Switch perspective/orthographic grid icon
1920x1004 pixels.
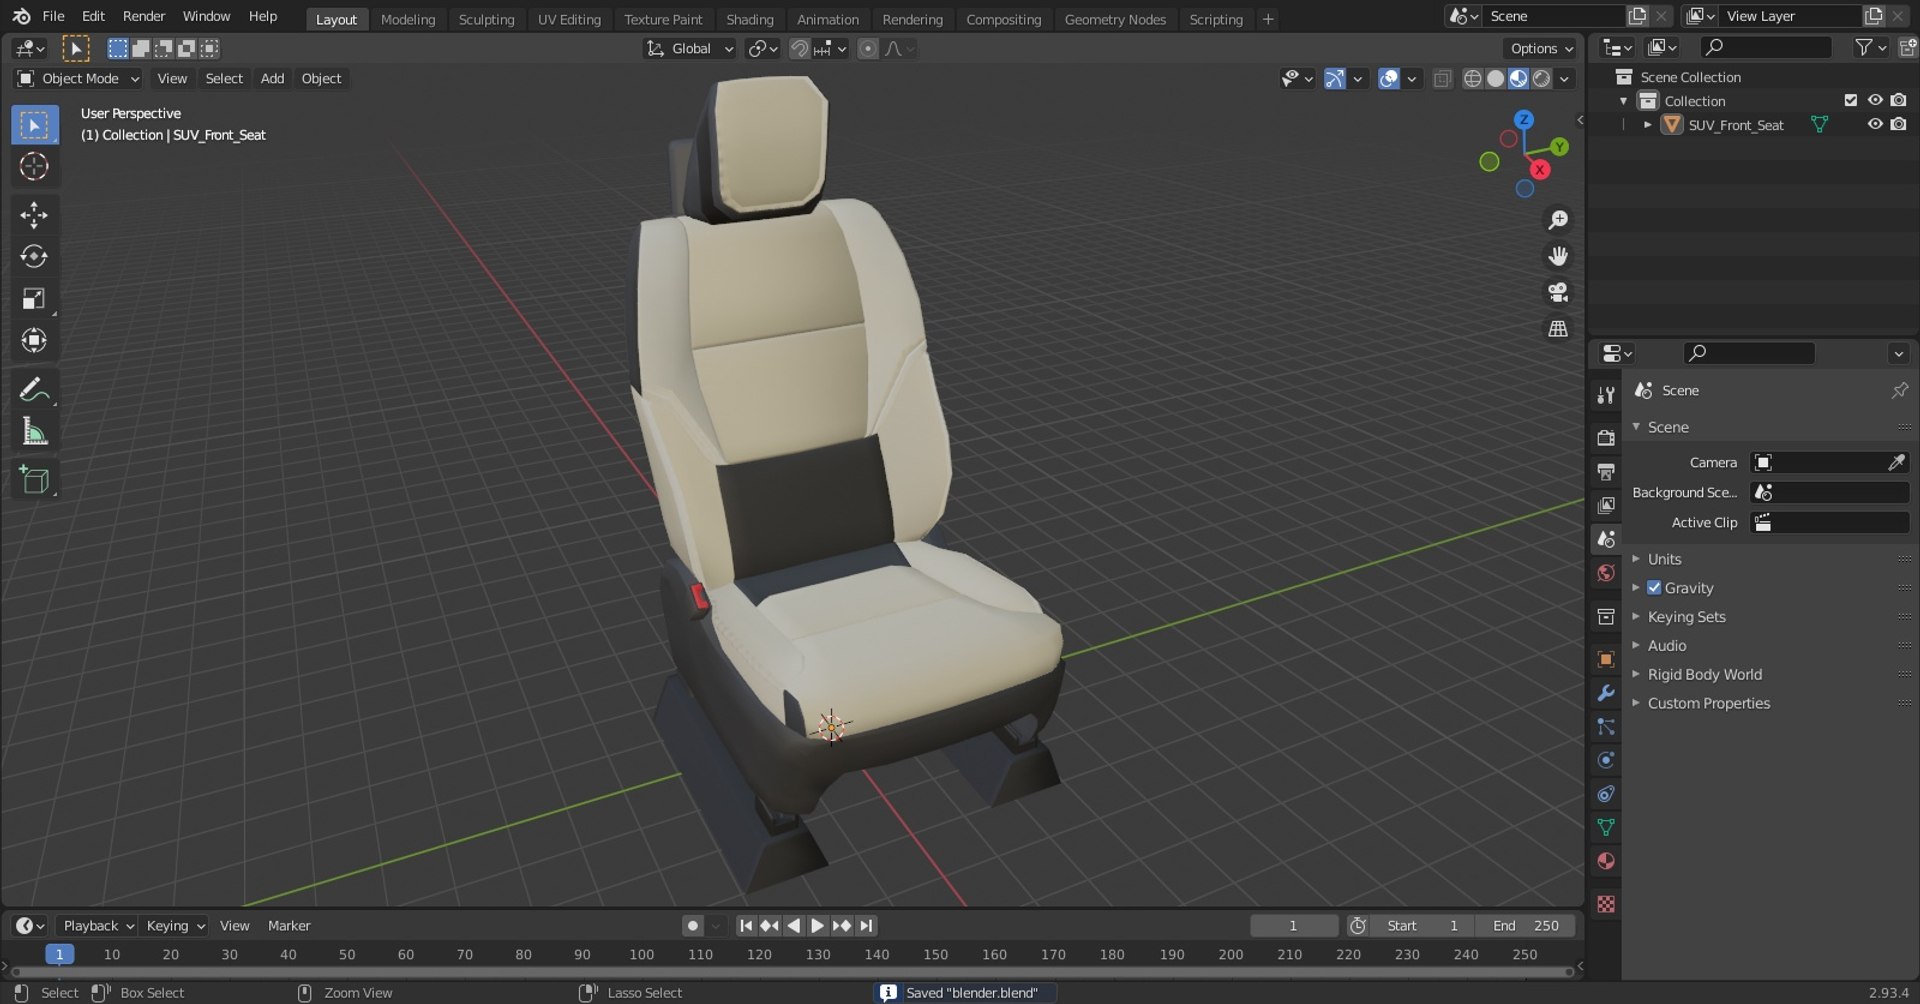click(1558, 328)
